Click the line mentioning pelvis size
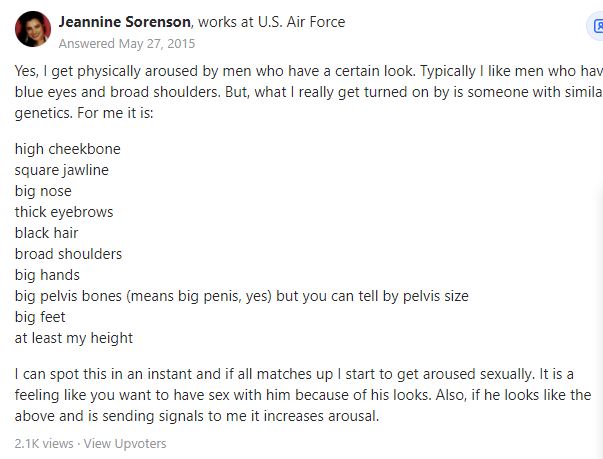Viewport: 603px width, 459px height. 241,296
